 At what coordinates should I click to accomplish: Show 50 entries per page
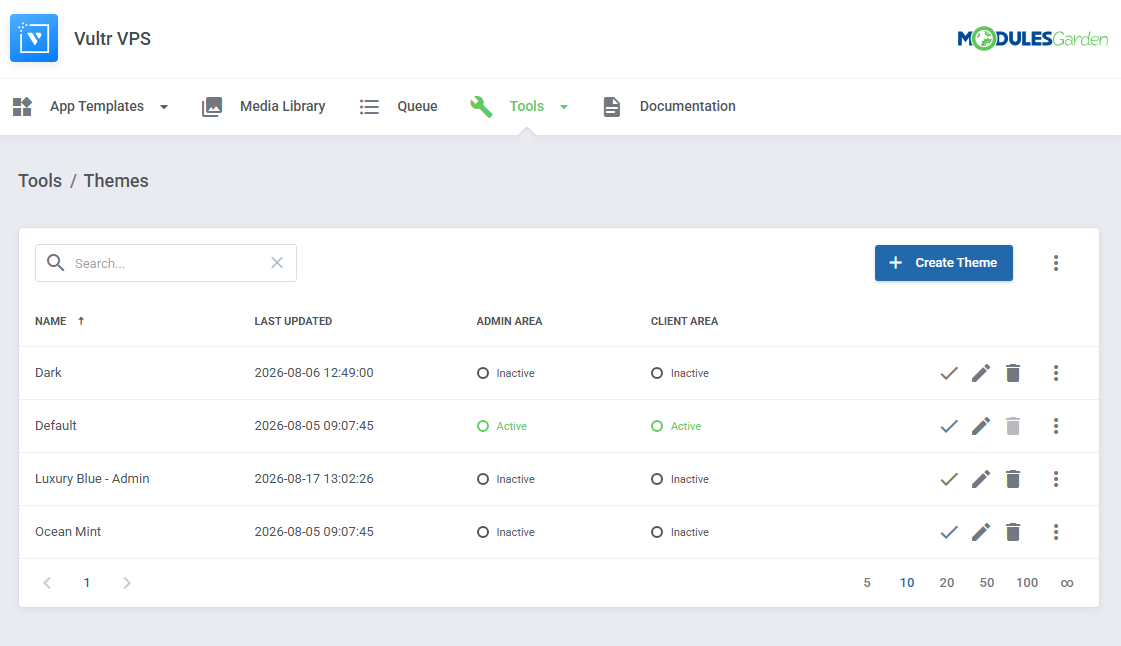pyautogui.click(x=987, y=583)
